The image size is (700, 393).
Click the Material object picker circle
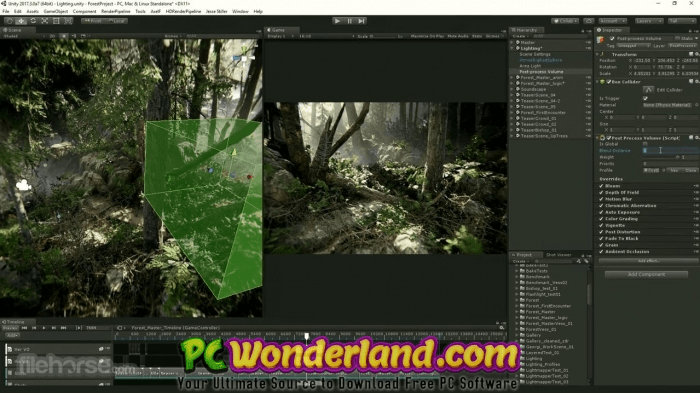pyautogui.click(x=696, y=105)
